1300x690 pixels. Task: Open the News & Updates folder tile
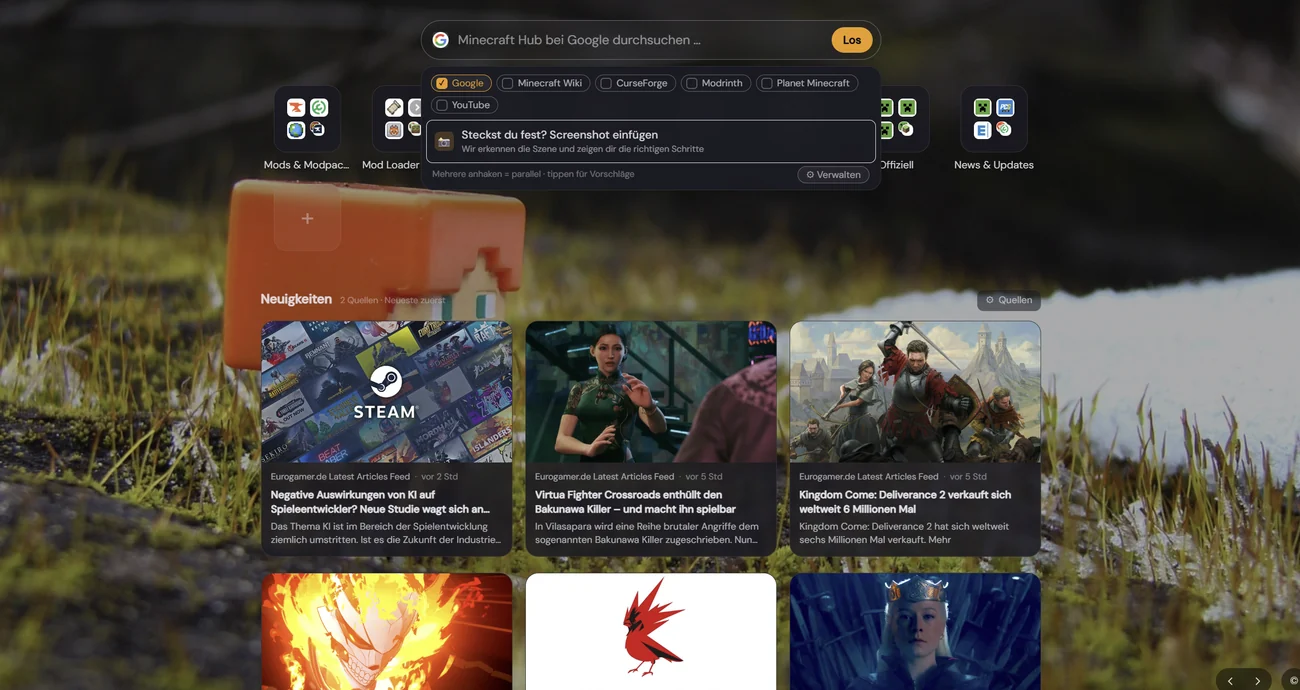click(x=994, y=118)
